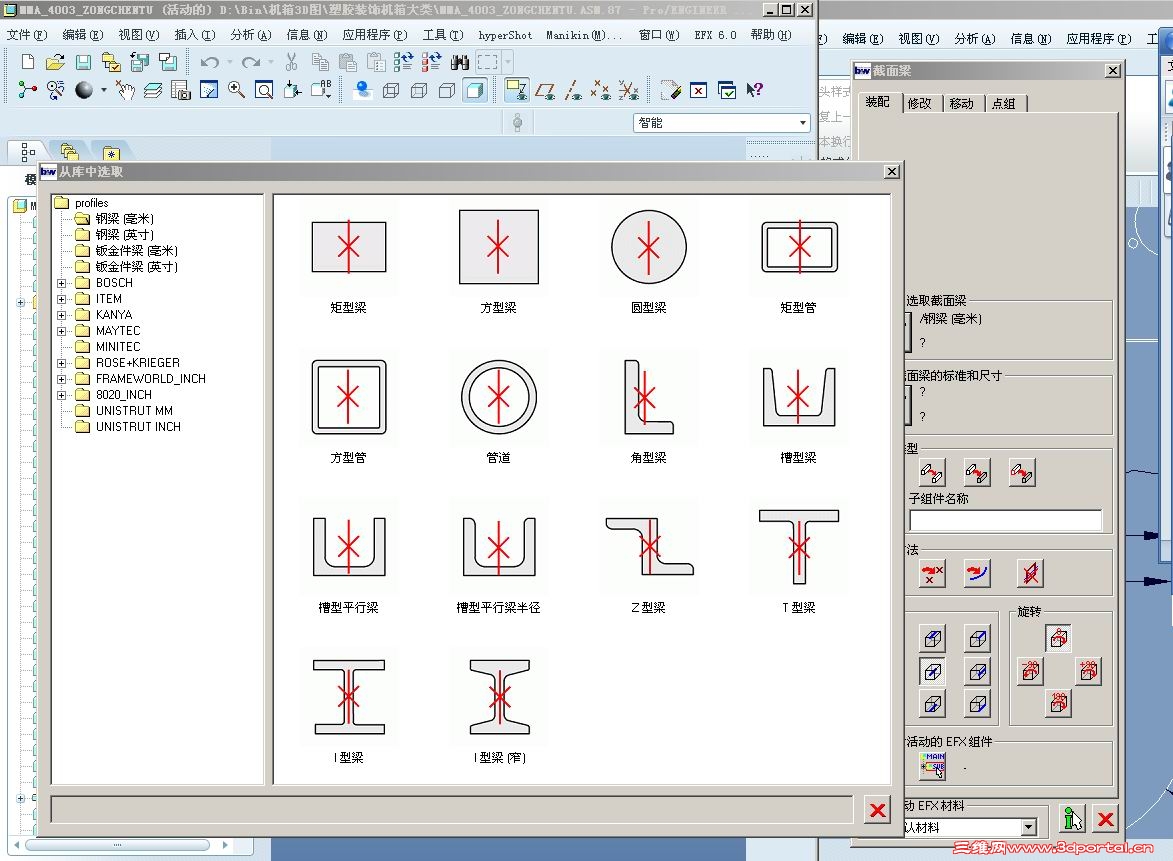Screen dimensions: 1173x861
Task: Click the New file icon in toolbar
Action: [x=28, y=62]
